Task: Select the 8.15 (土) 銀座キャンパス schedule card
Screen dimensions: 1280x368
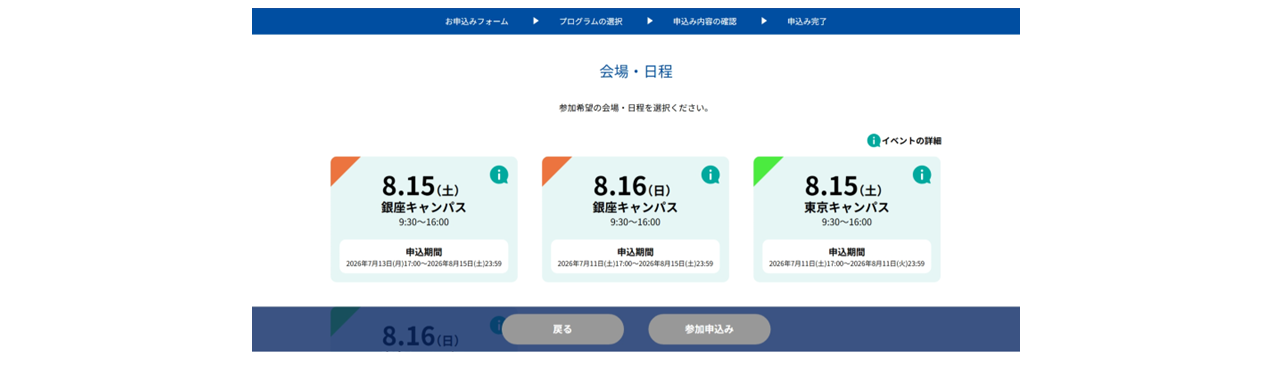Action: tap(424, 219)
